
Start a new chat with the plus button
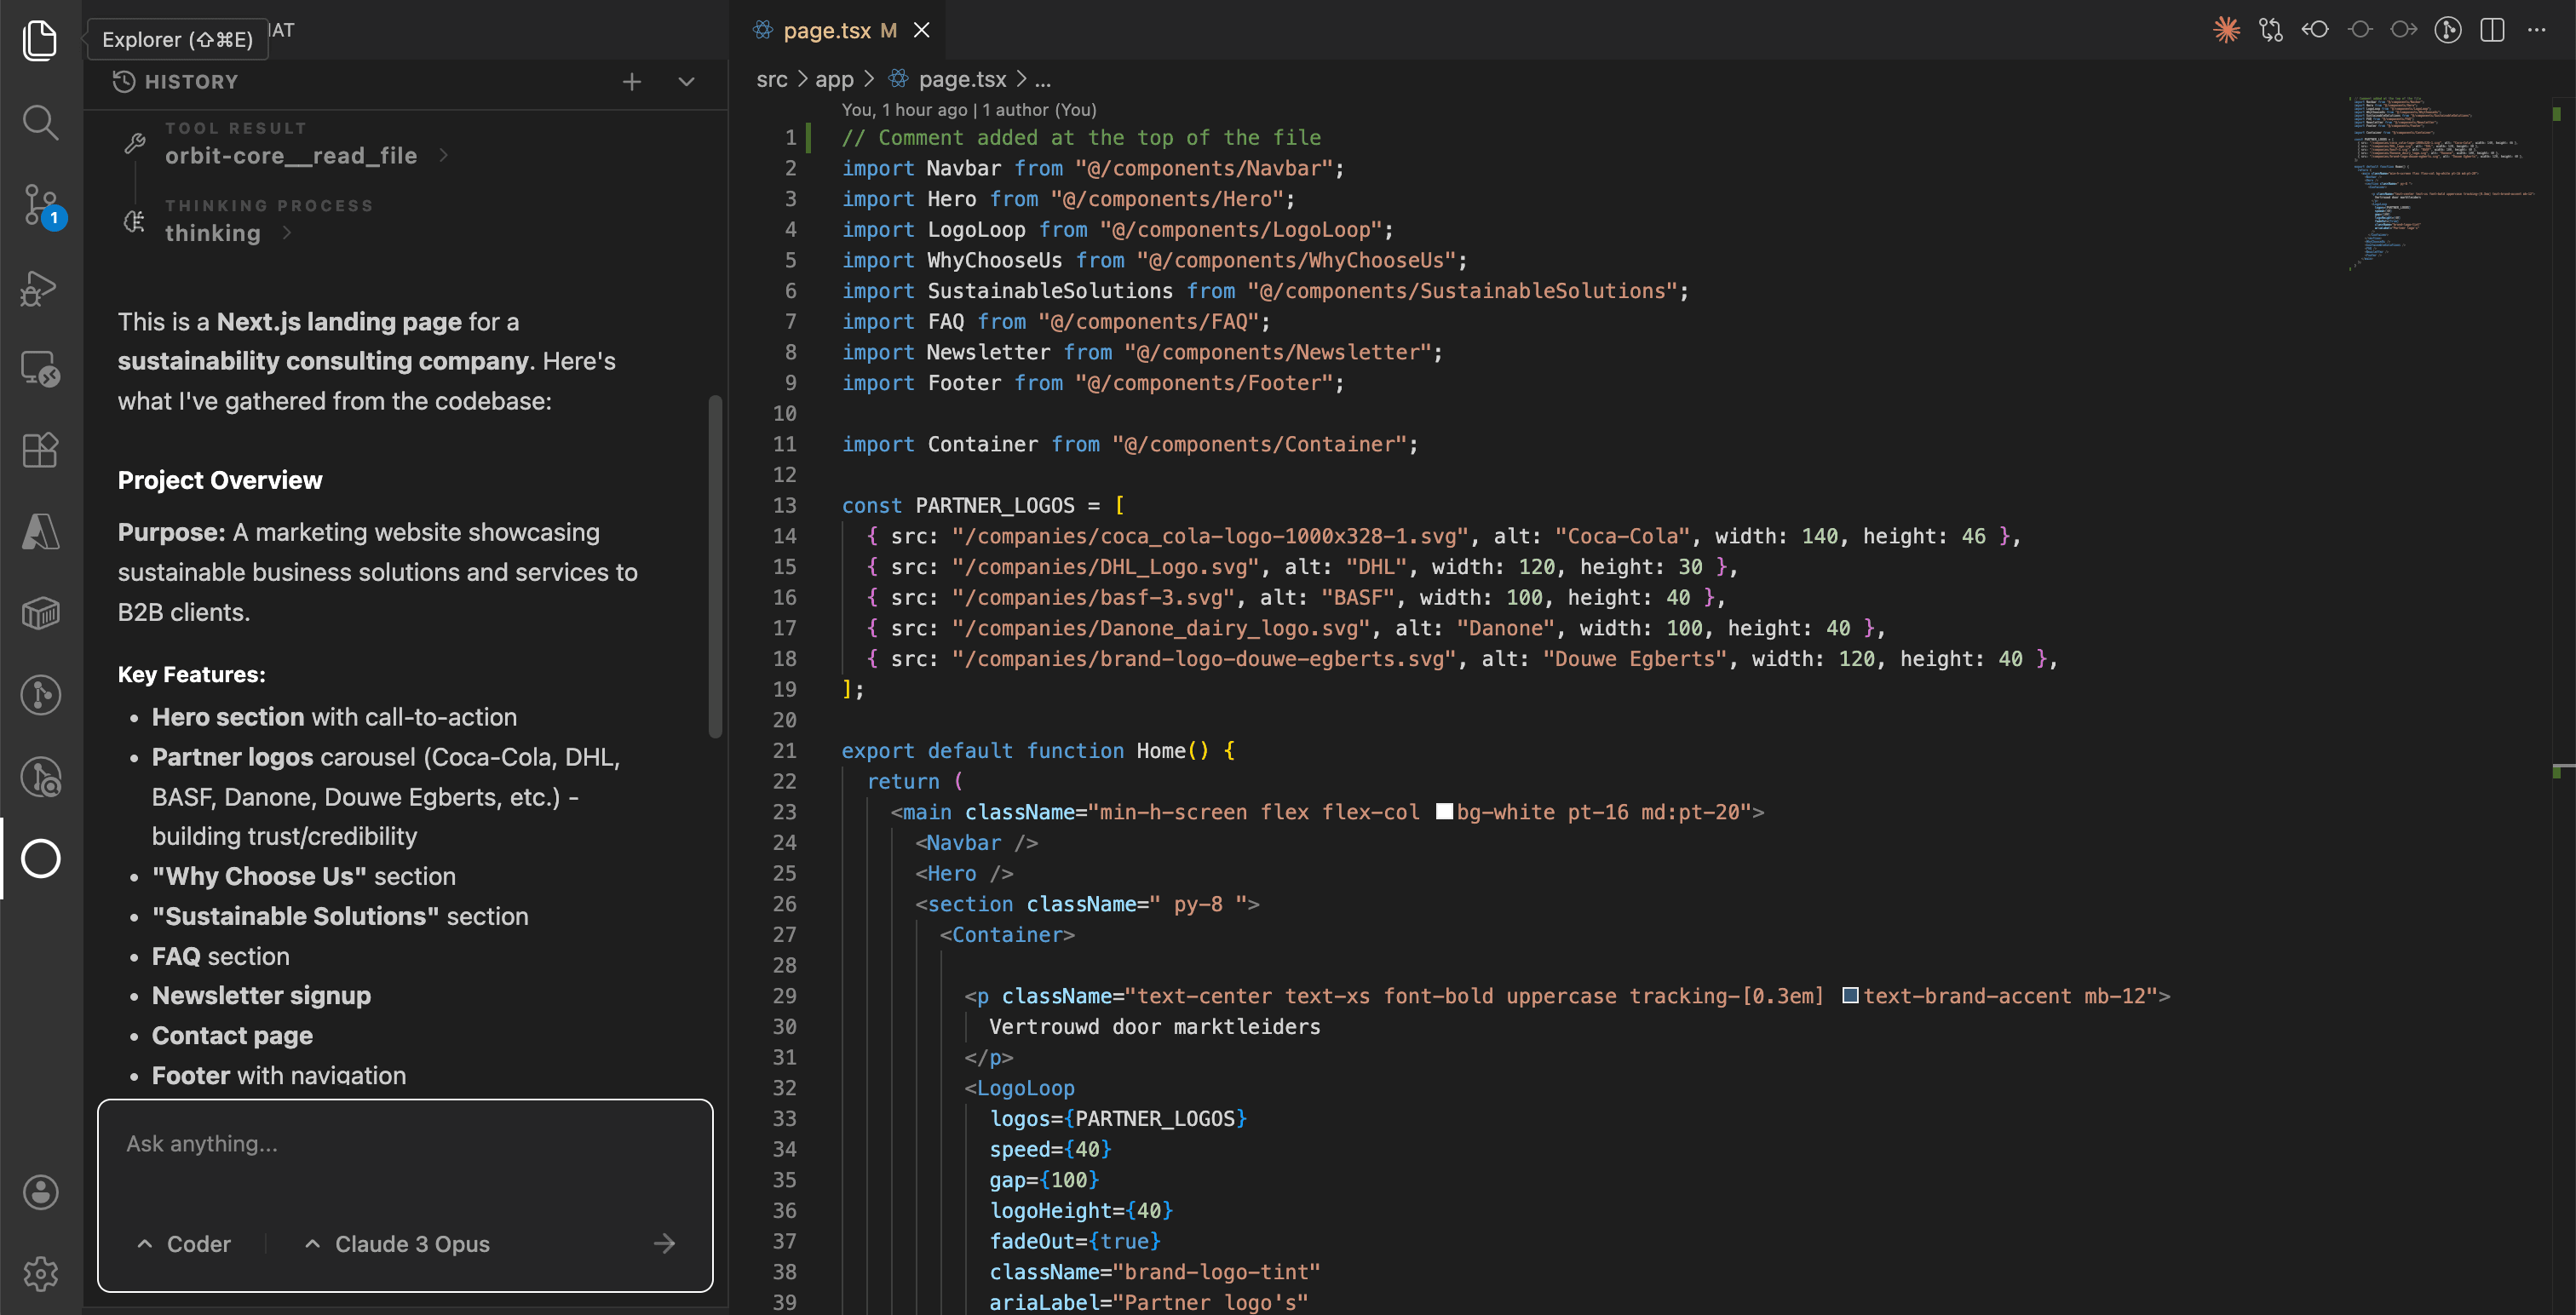(x=632, y=81)
